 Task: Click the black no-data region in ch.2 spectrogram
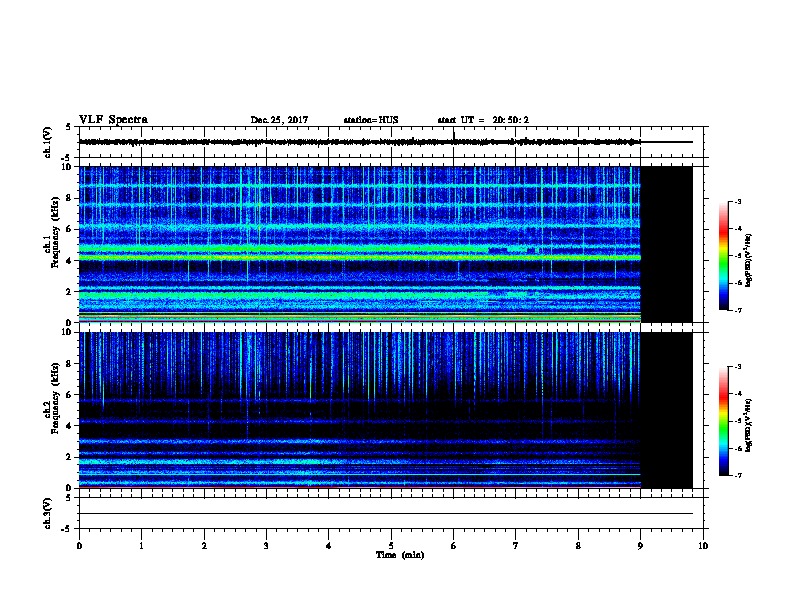(x=667, y=410)
